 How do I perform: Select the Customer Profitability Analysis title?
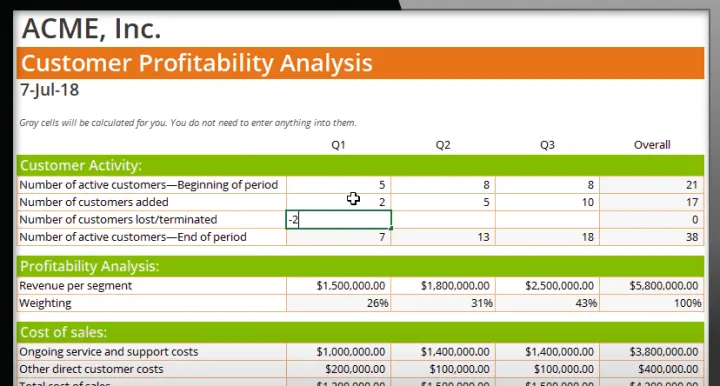coord(197,63)
